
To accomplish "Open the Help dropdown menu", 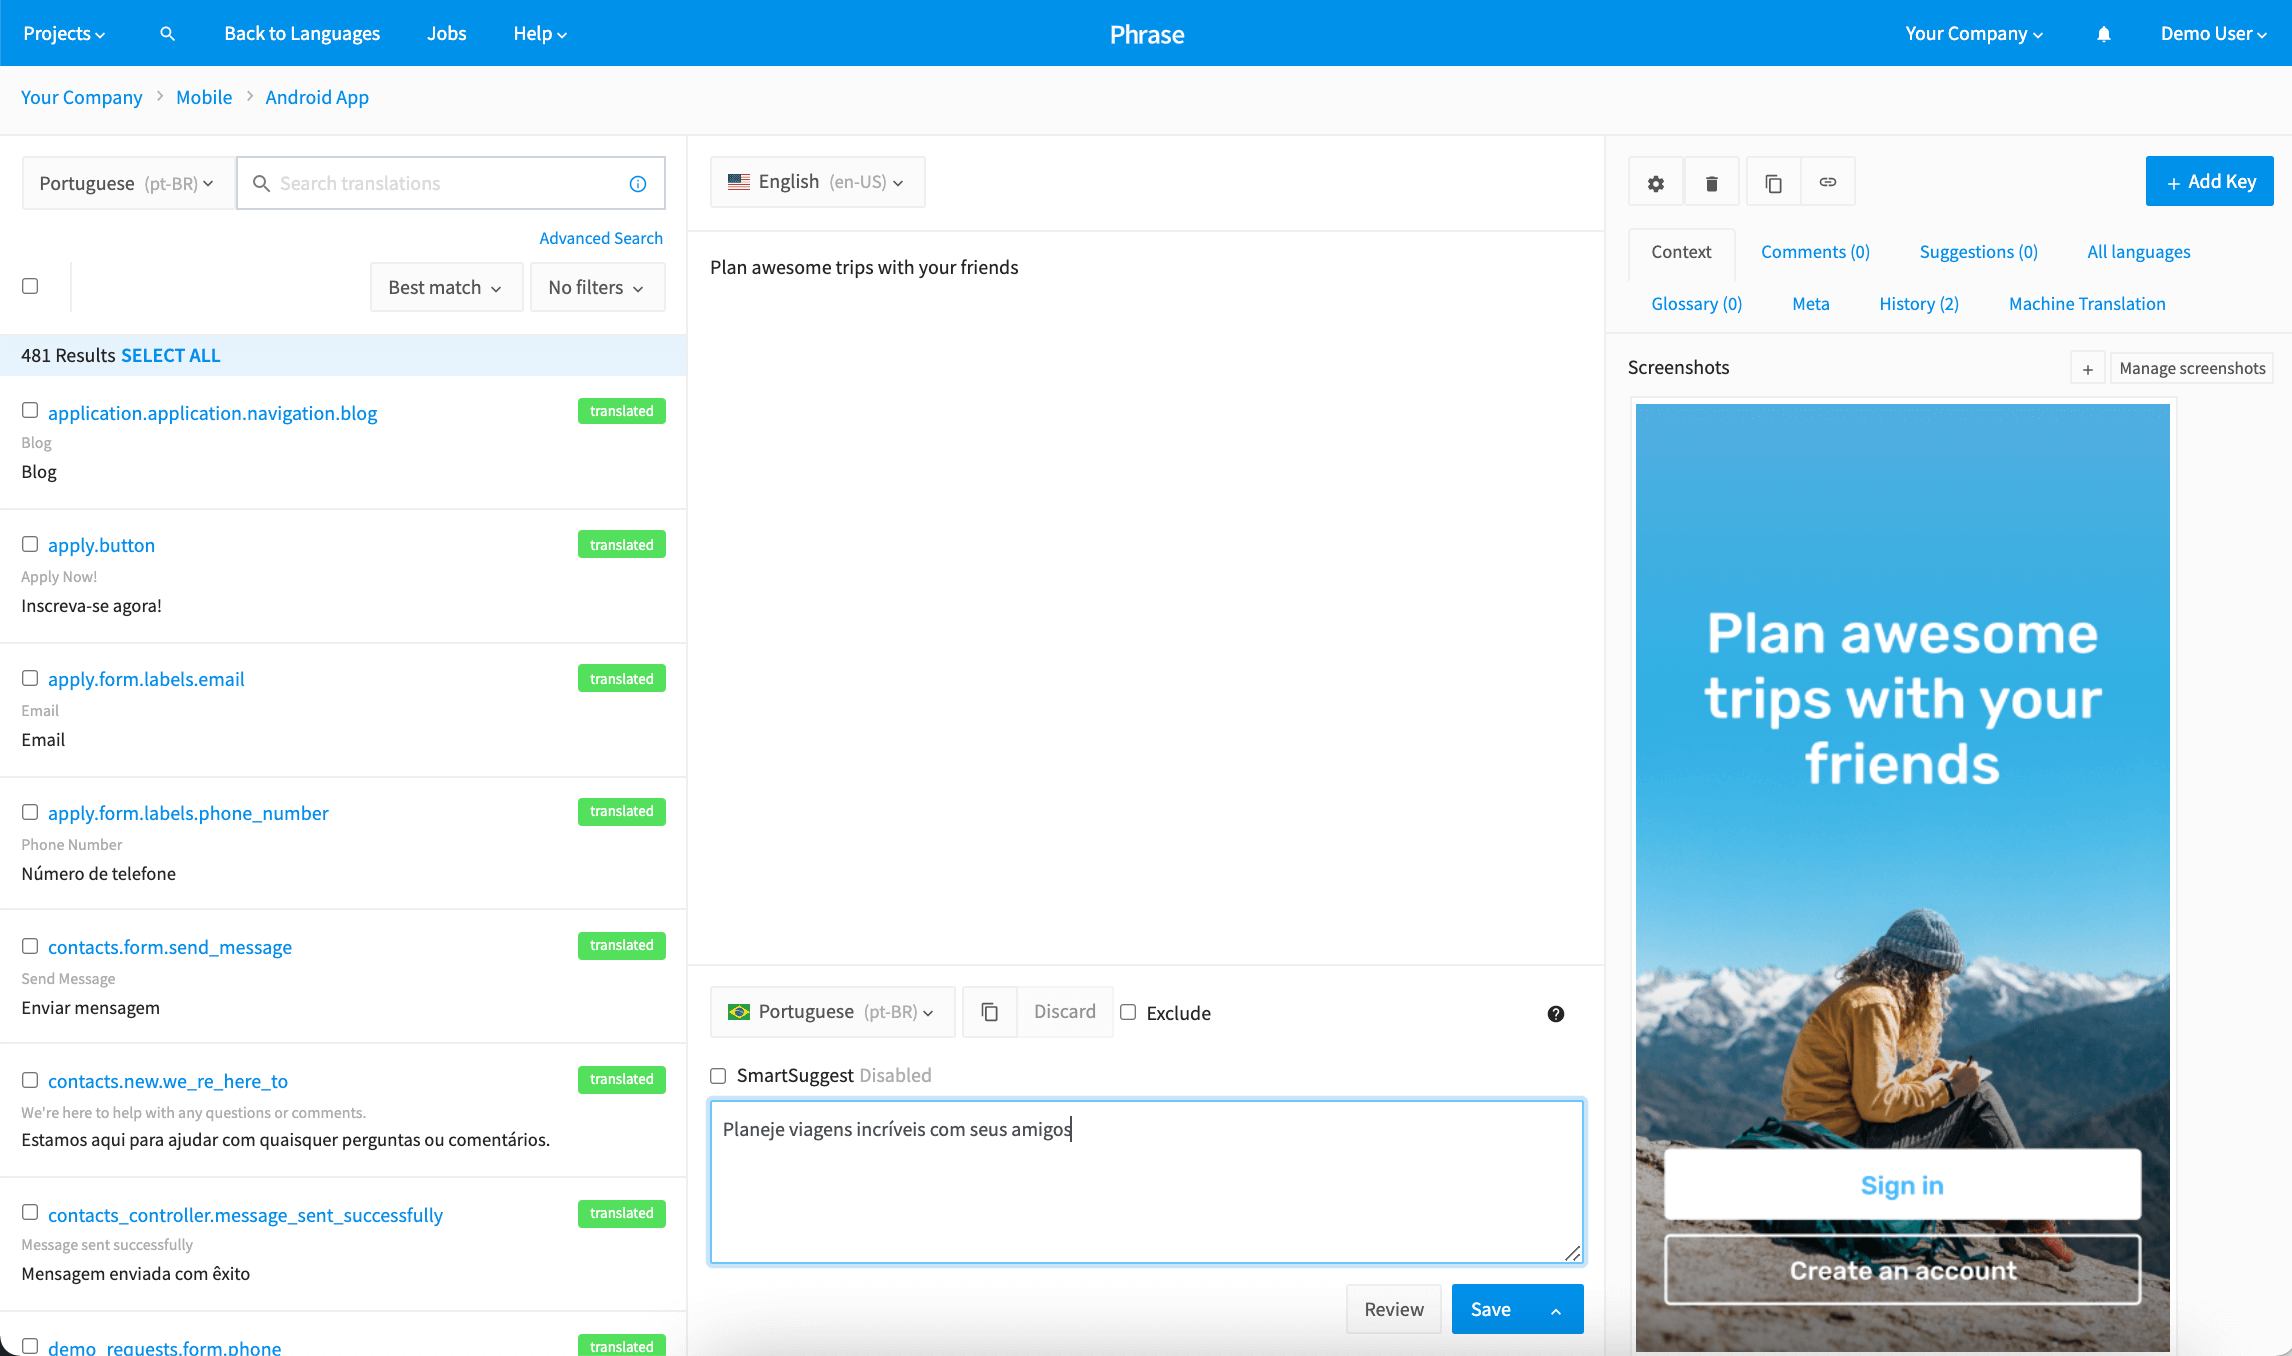I will pos(540,34).
